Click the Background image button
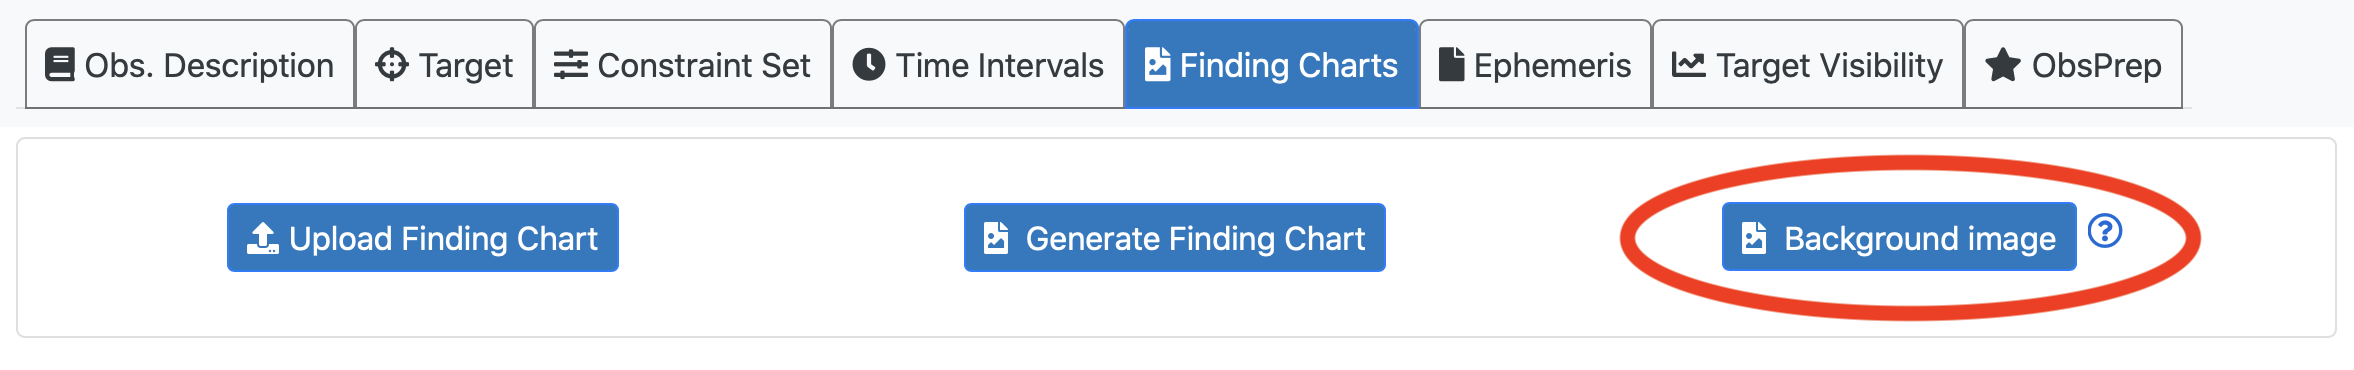 click(1899, 237)
